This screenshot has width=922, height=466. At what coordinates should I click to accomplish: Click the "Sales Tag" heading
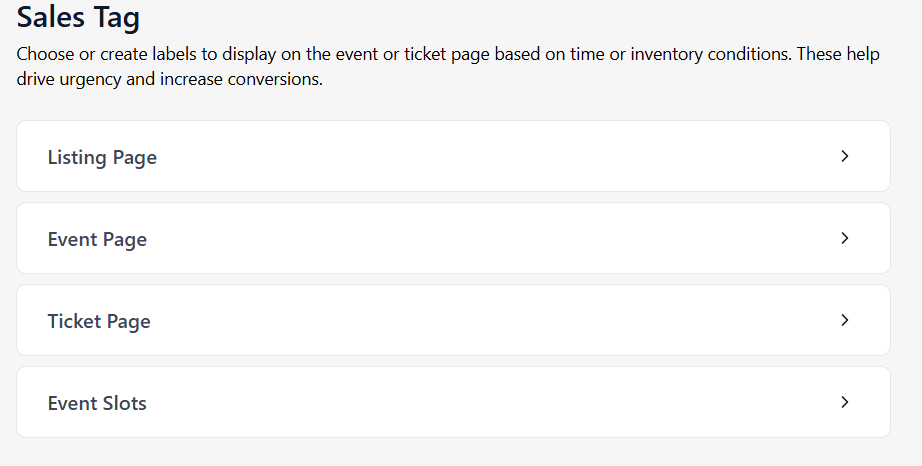(x=78, y=18)
